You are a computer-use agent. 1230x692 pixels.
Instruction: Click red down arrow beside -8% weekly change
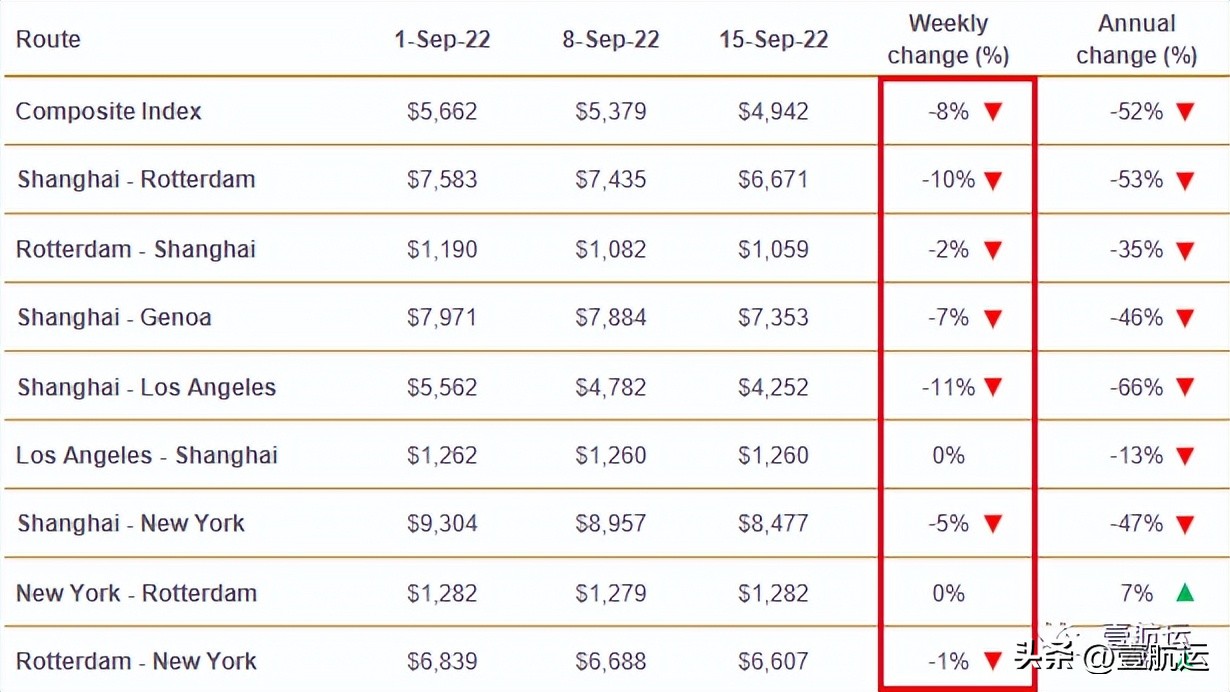pos(992,112)
